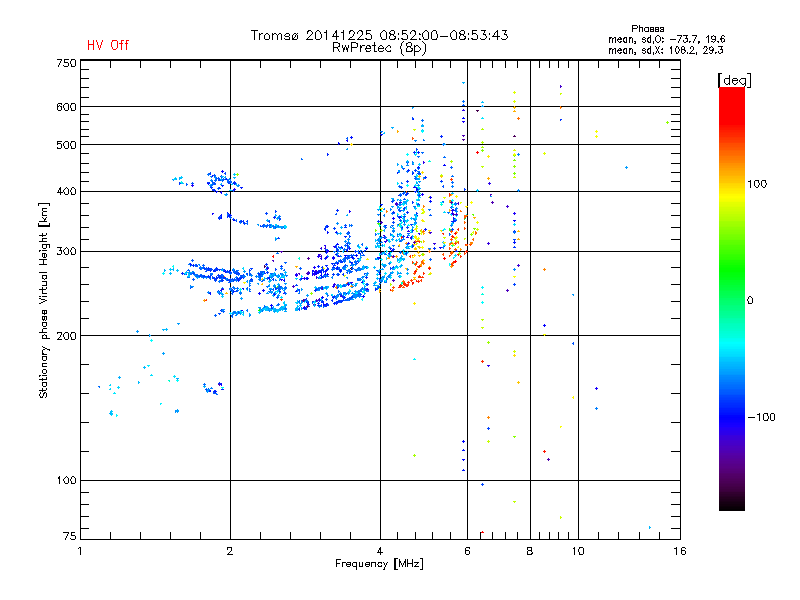Click the plot title 'Tromsø 20141225 08:52:00-08:53:43'
Viewport: 800px width, 600px height.
click(x=379, y=35)
